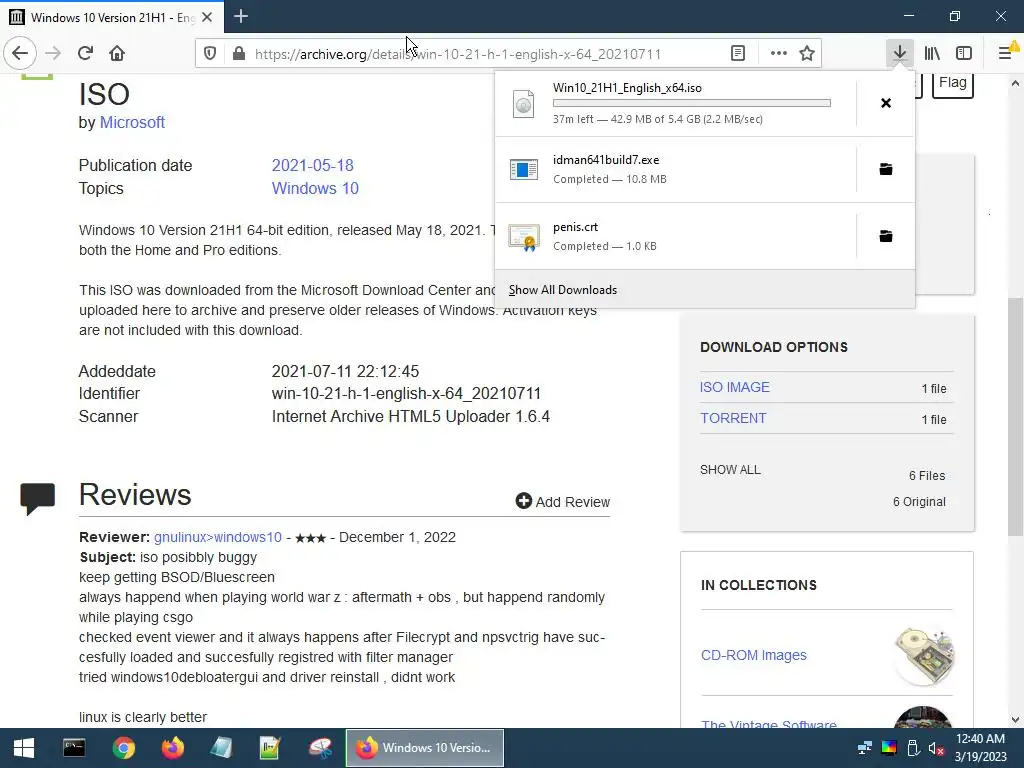Open folder containing penis.crt

tap(886, 236)
